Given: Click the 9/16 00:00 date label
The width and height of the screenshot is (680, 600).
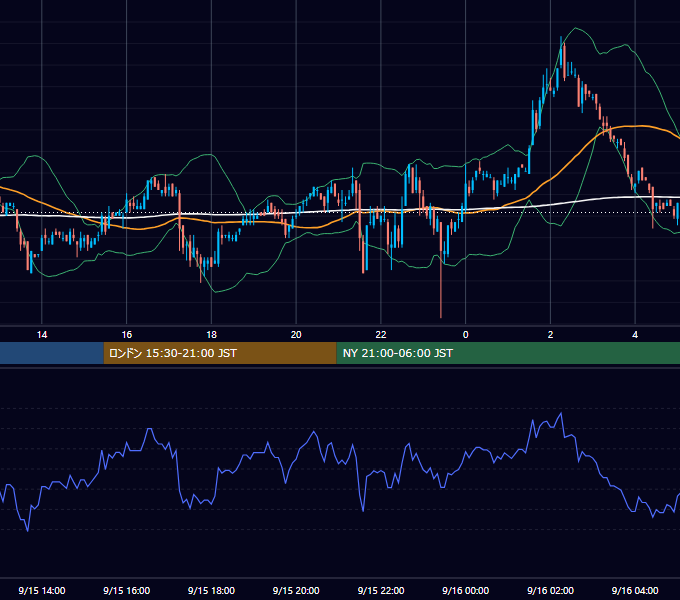Looking at the screenshot, I should (x=465, y=590).
